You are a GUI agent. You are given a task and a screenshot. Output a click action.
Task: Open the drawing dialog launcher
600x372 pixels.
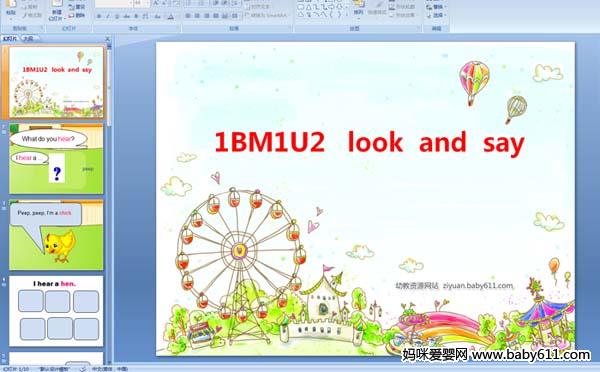coord(419,27)
